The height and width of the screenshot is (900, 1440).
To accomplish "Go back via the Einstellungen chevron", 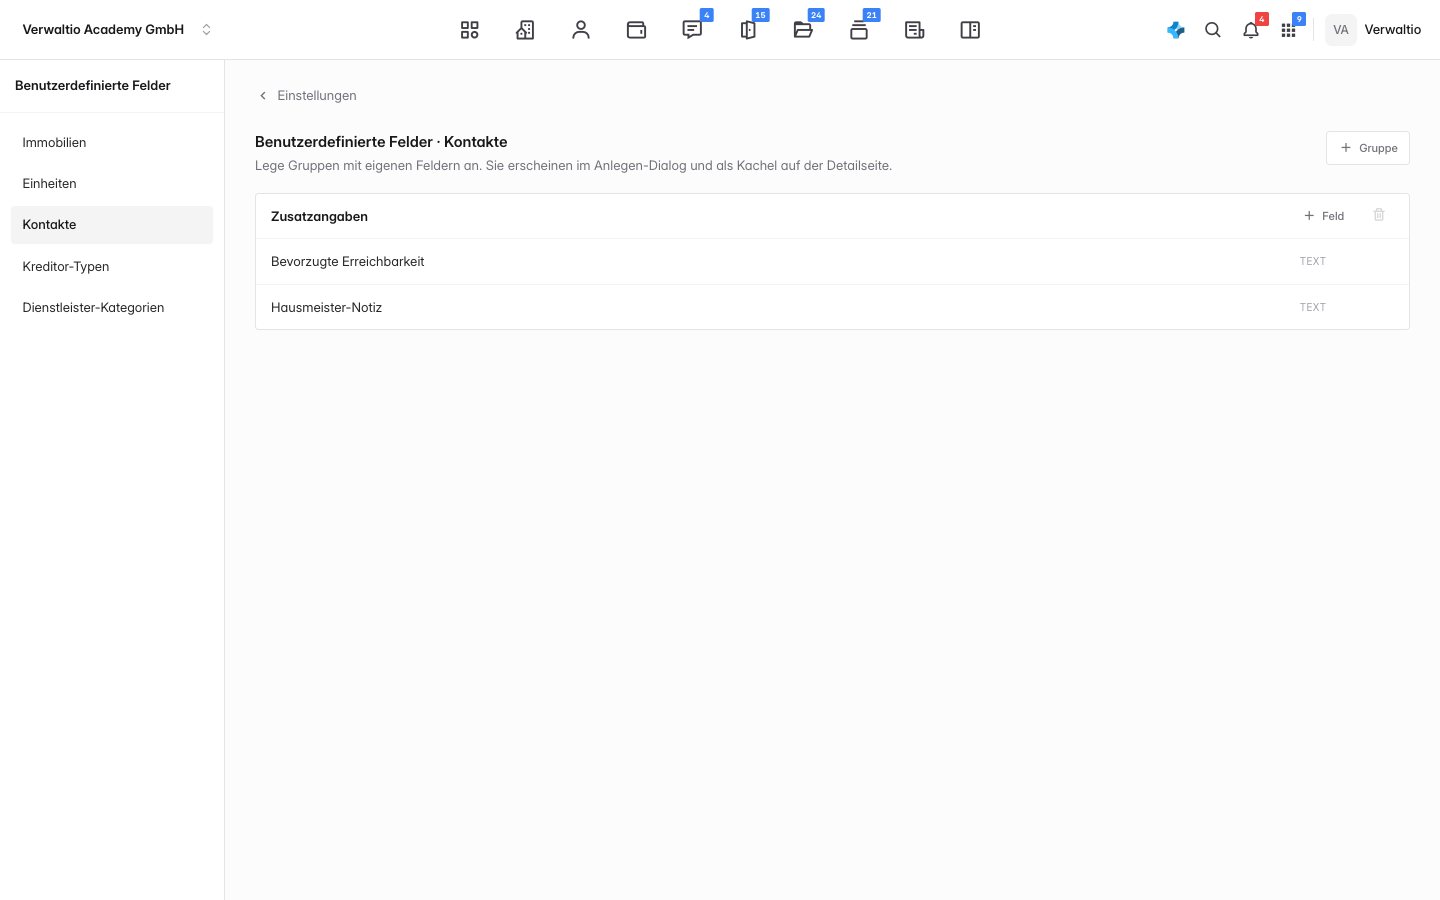I will 263,96.
